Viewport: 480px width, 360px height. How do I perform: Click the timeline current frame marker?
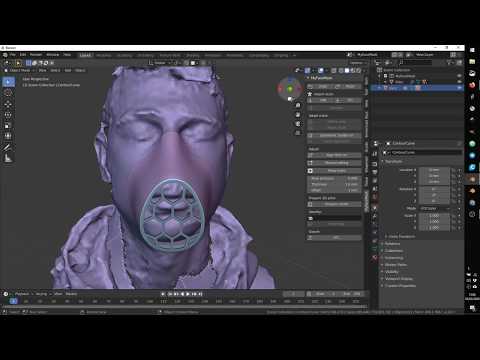click(13, 301)
